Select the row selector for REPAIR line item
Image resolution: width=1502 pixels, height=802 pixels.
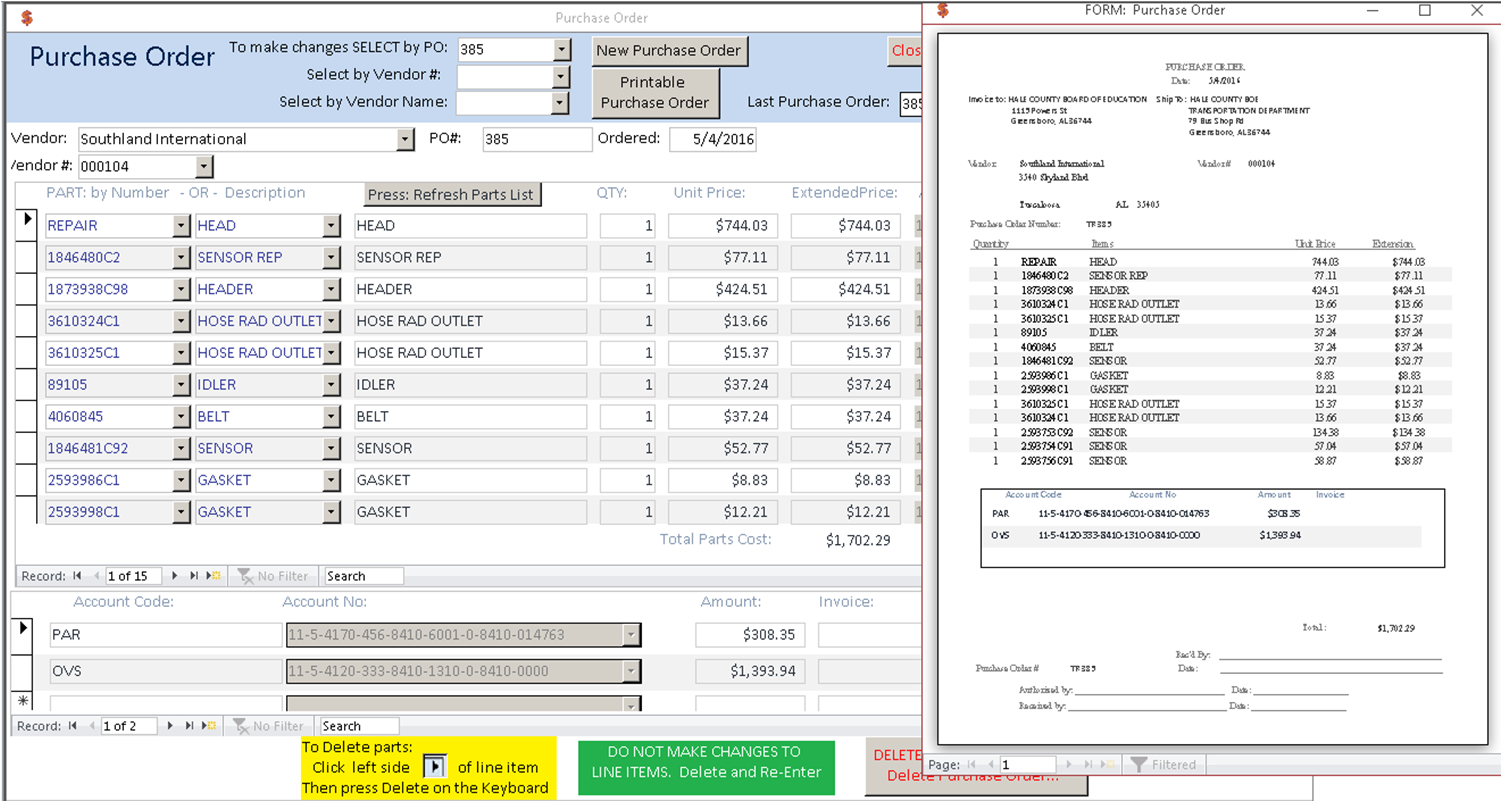click(x=27, y=225)
